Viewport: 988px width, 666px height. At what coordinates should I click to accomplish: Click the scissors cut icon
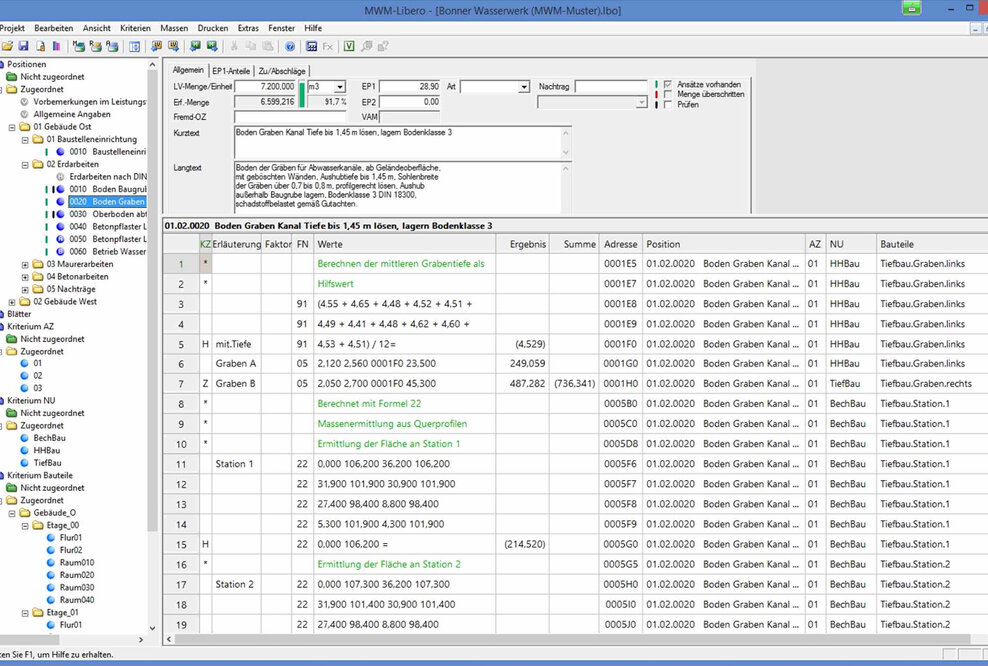tap(235, 46)
